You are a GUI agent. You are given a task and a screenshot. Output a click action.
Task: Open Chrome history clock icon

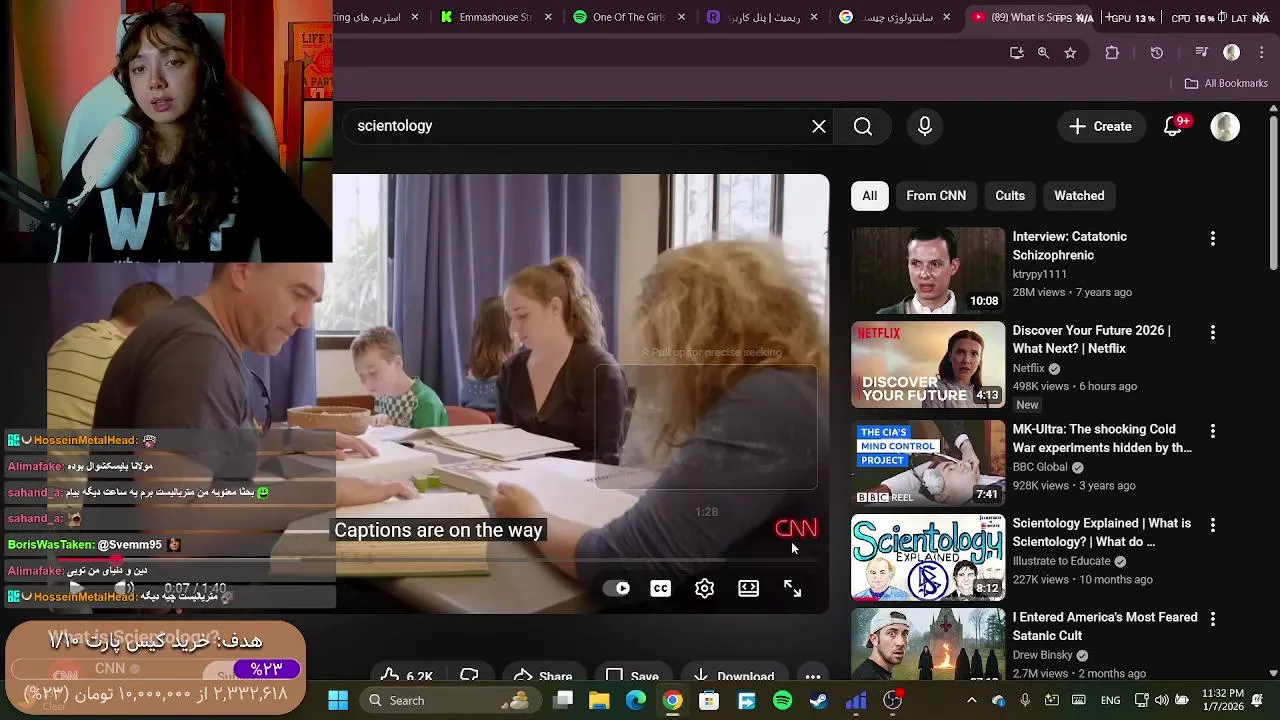(1157, 53)
